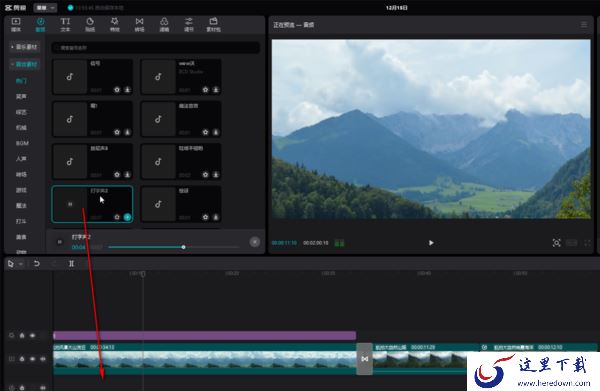Collapse the sound effects material section
This screenshot has height=391, width=600.
pos(25,64)
